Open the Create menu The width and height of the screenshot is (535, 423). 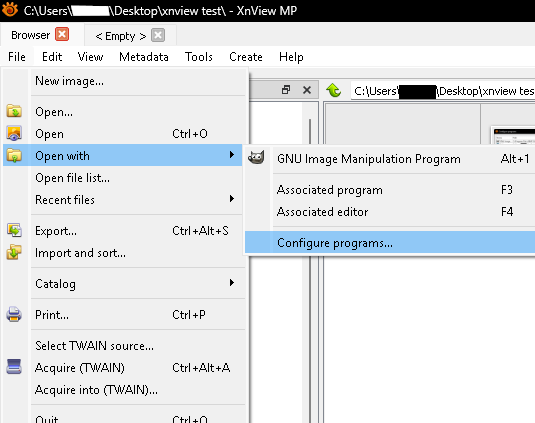tap(246, 57)
